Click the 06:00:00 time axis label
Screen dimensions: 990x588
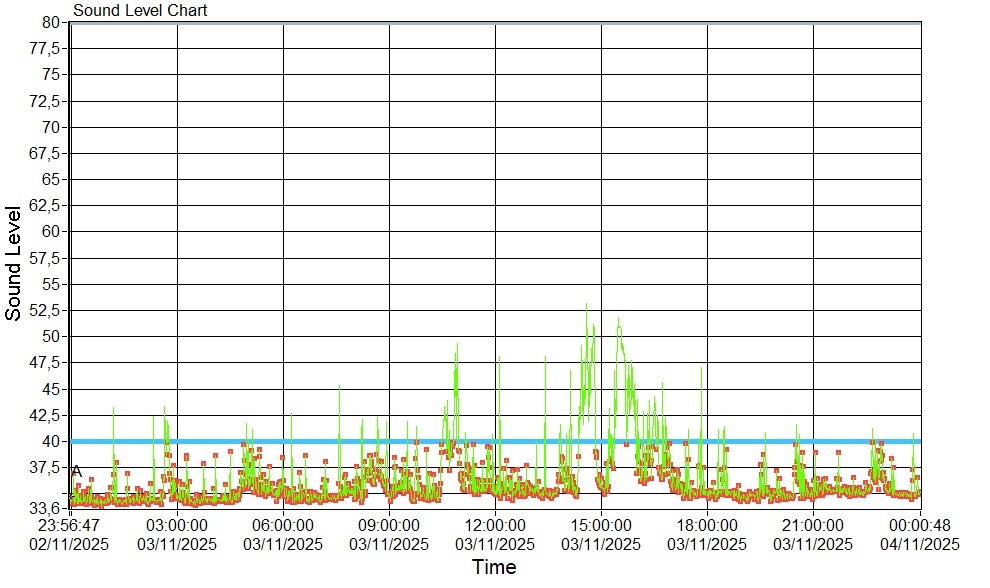(x=283, y=525)
